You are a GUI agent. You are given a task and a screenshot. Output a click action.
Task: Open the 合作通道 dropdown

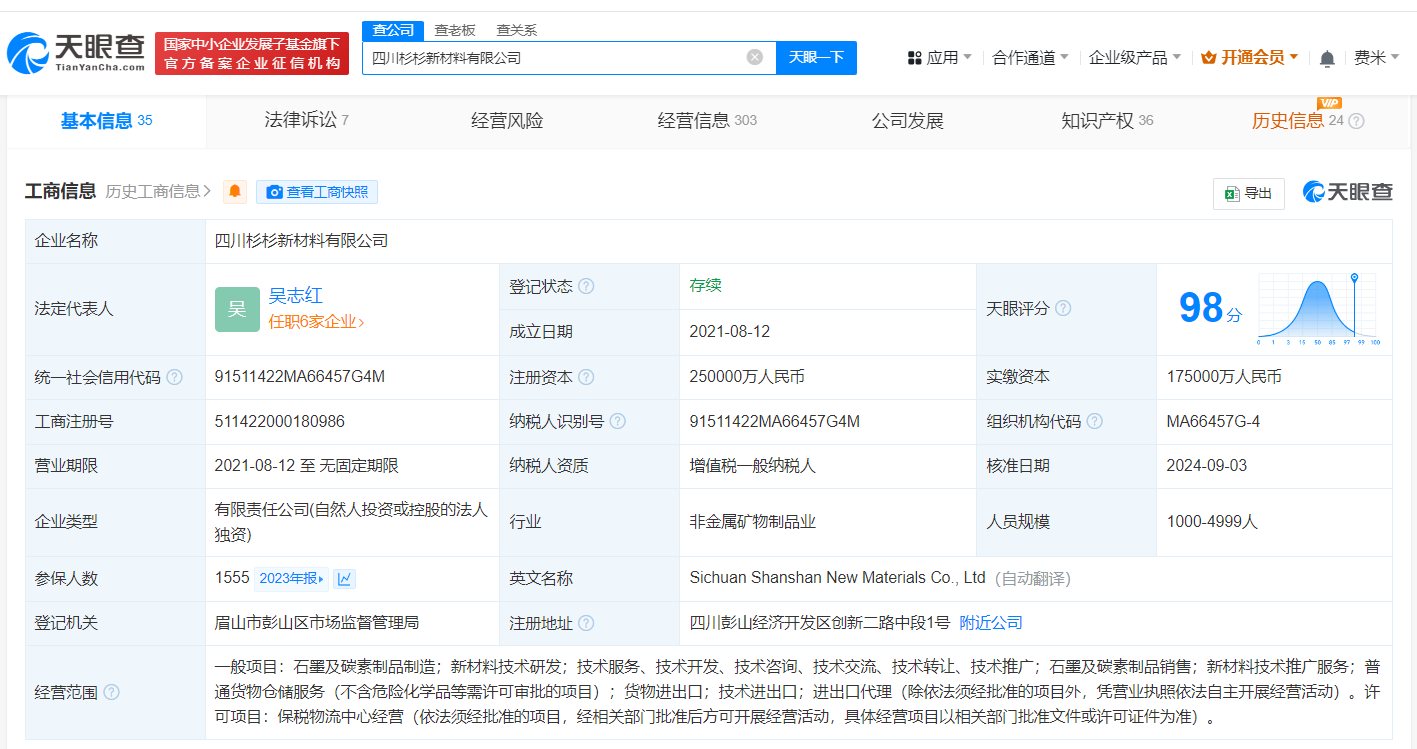1030,58
